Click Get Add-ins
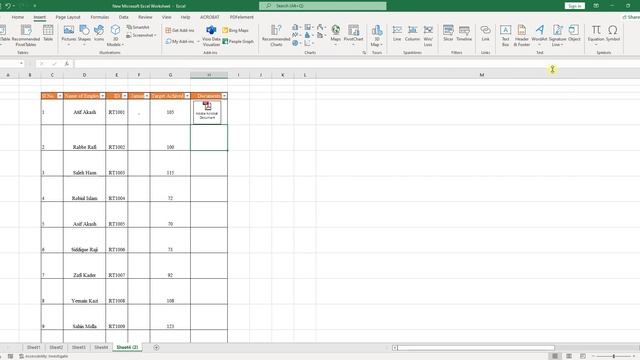Image resolution: width=640 pixels, height=360 pixels. tap(180, 30)
